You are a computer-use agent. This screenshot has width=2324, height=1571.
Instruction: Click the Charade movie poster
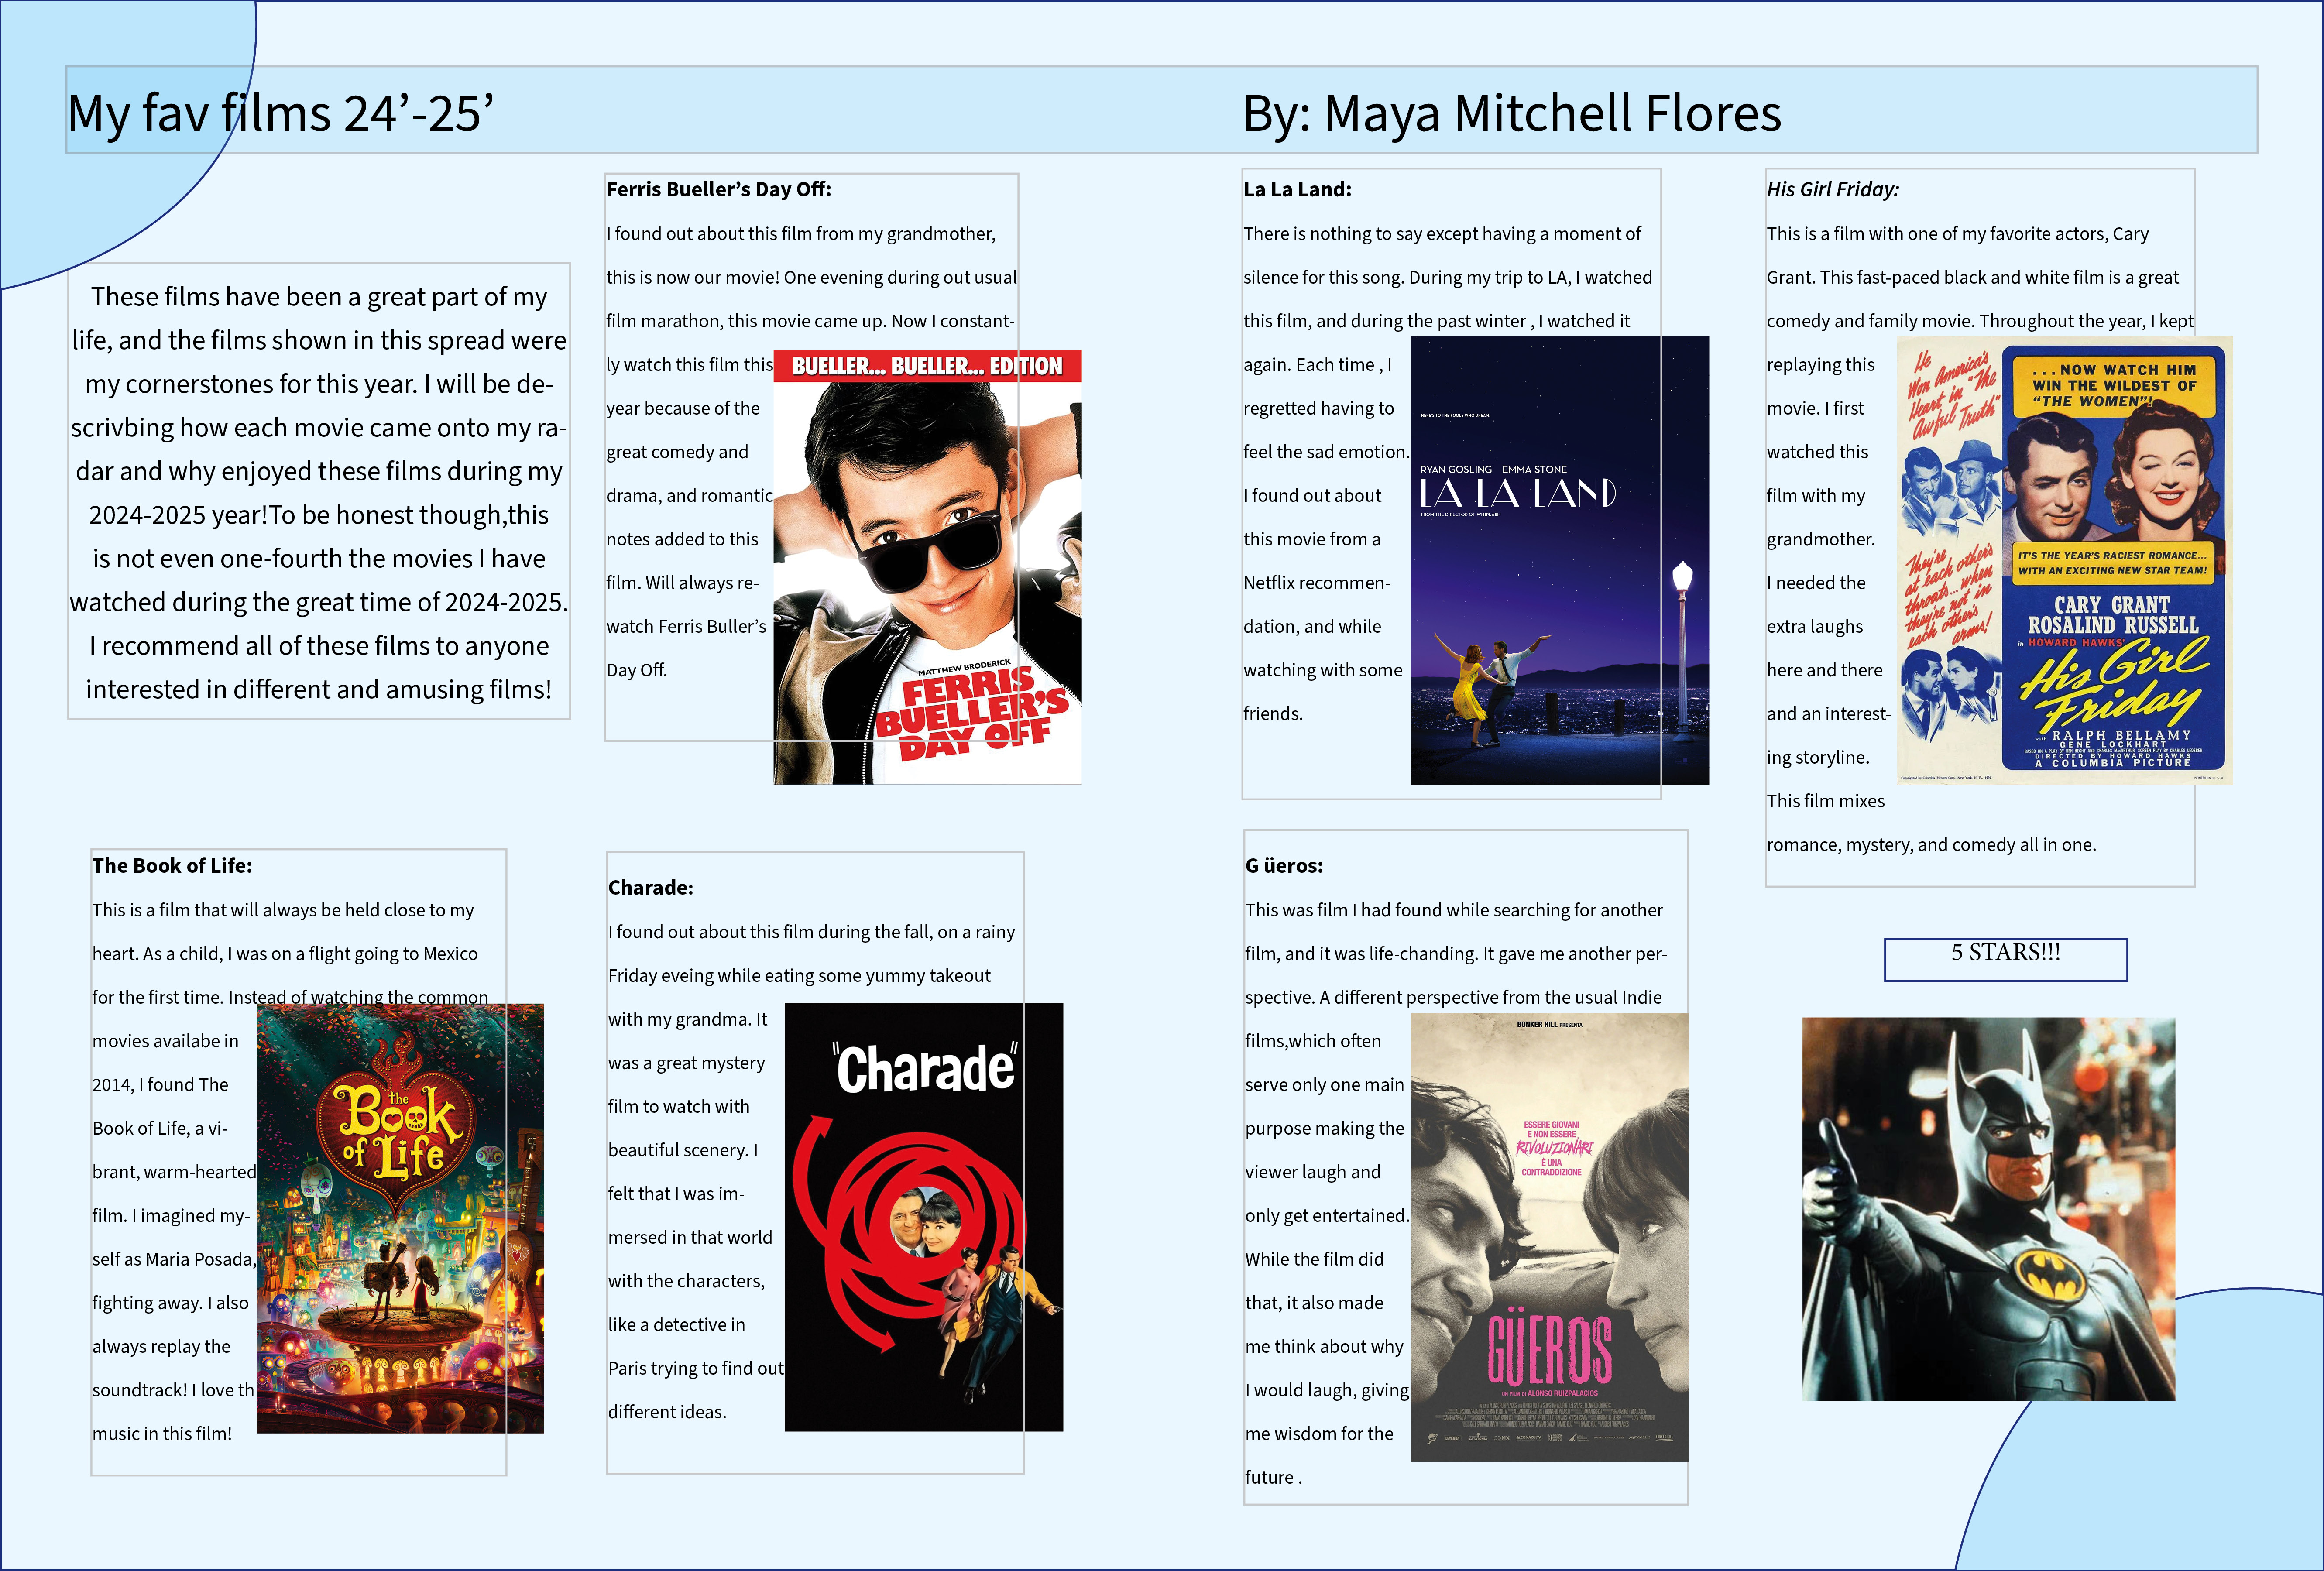tap(924, 1217)
